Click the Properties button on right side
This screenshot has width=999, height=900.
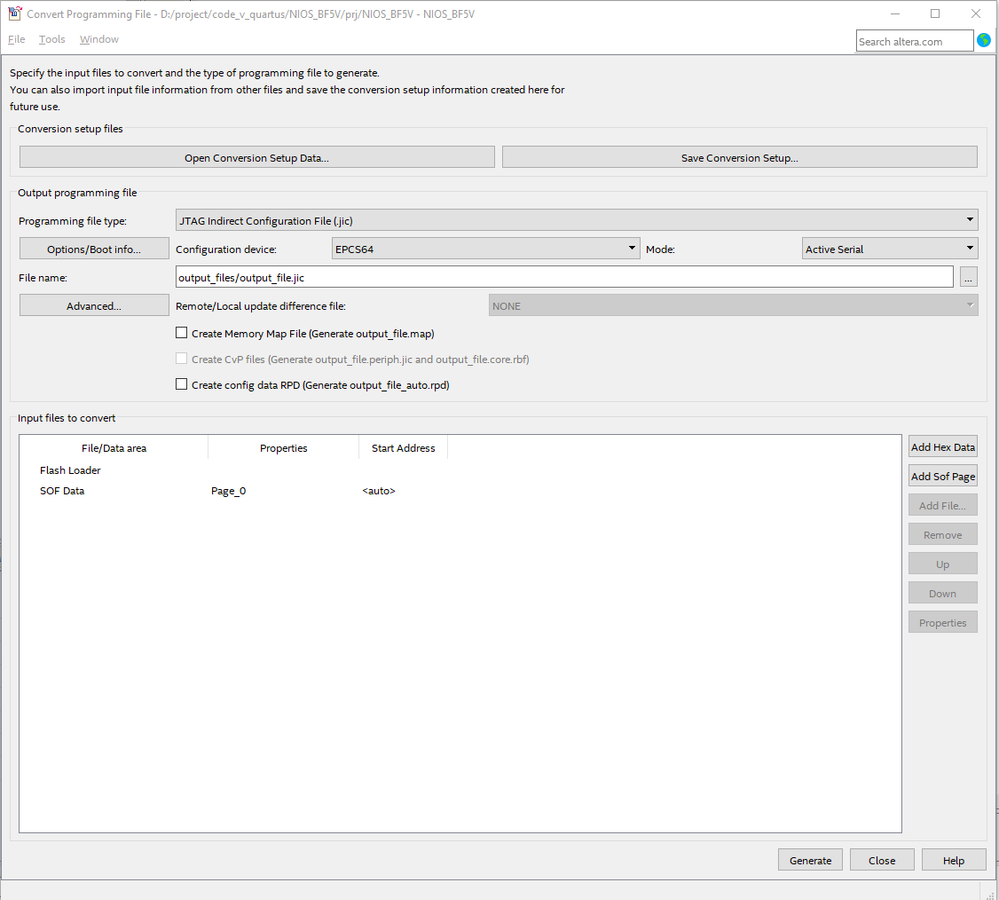942,622
